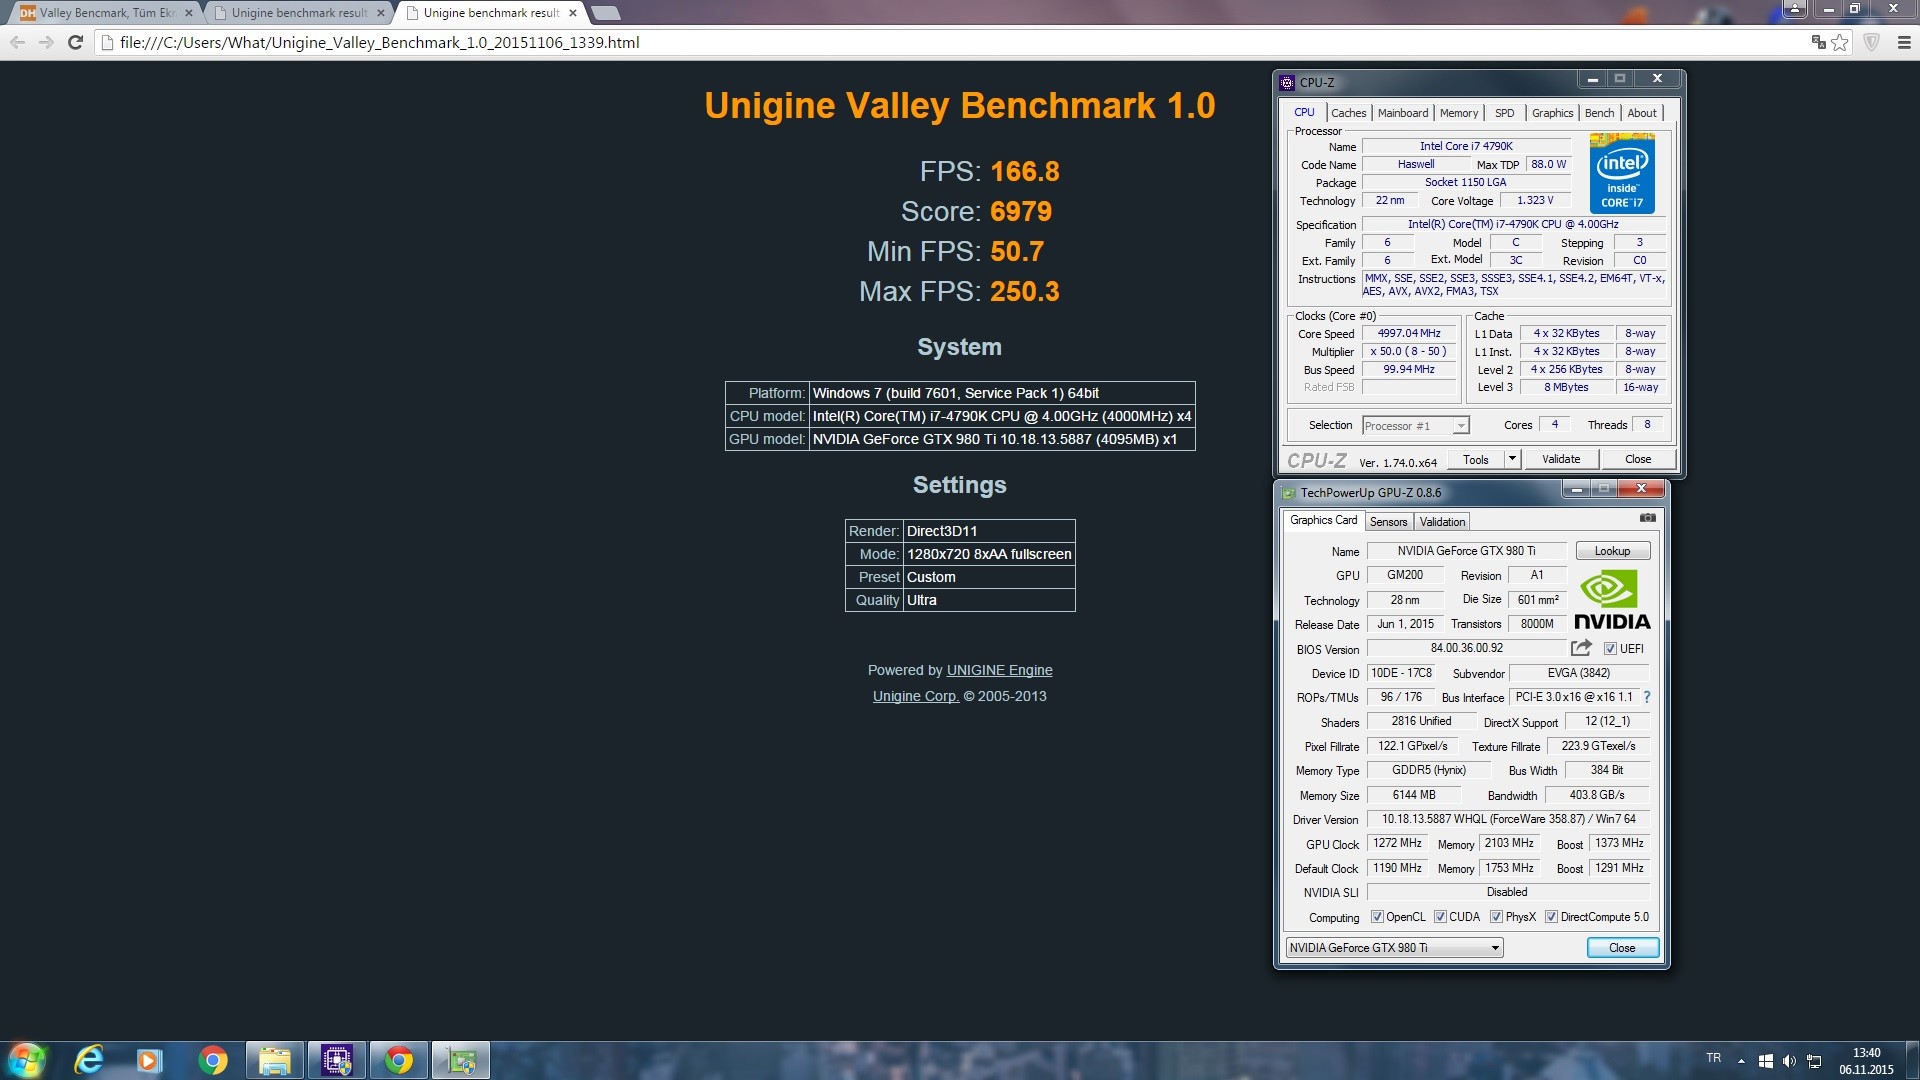Take GPU-Z screenshot with camera icon
Viewport: 1920px width, 1080px height.
tap(1647, 518)
